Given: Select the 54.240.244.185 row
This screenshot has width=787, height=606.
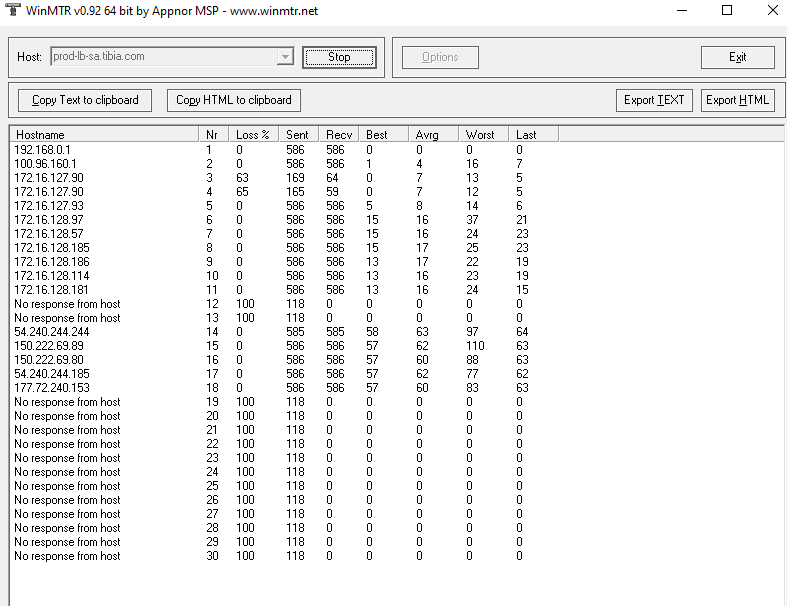Looking at the screenshot, I should pos(284,374).
